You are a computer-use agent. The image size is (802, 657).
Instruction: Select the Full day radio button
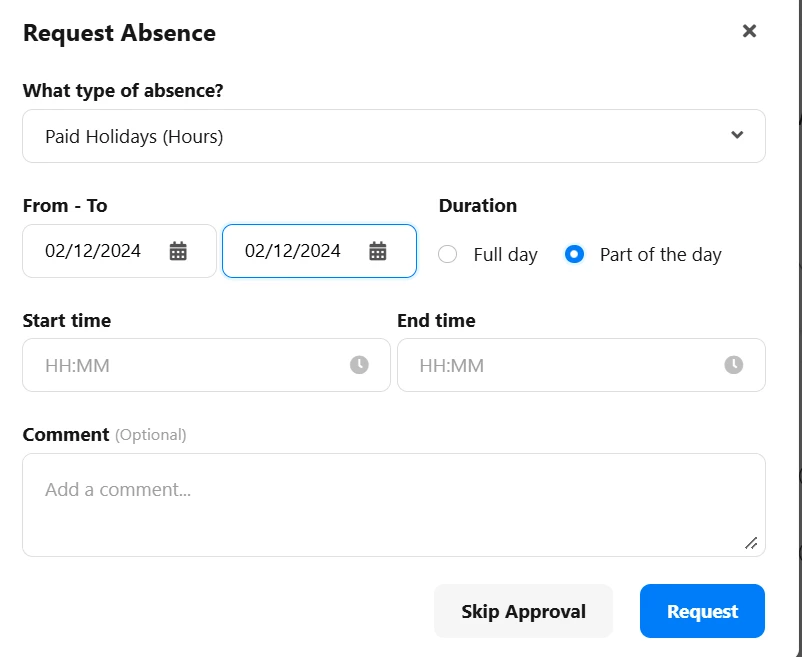click(448, 254)
